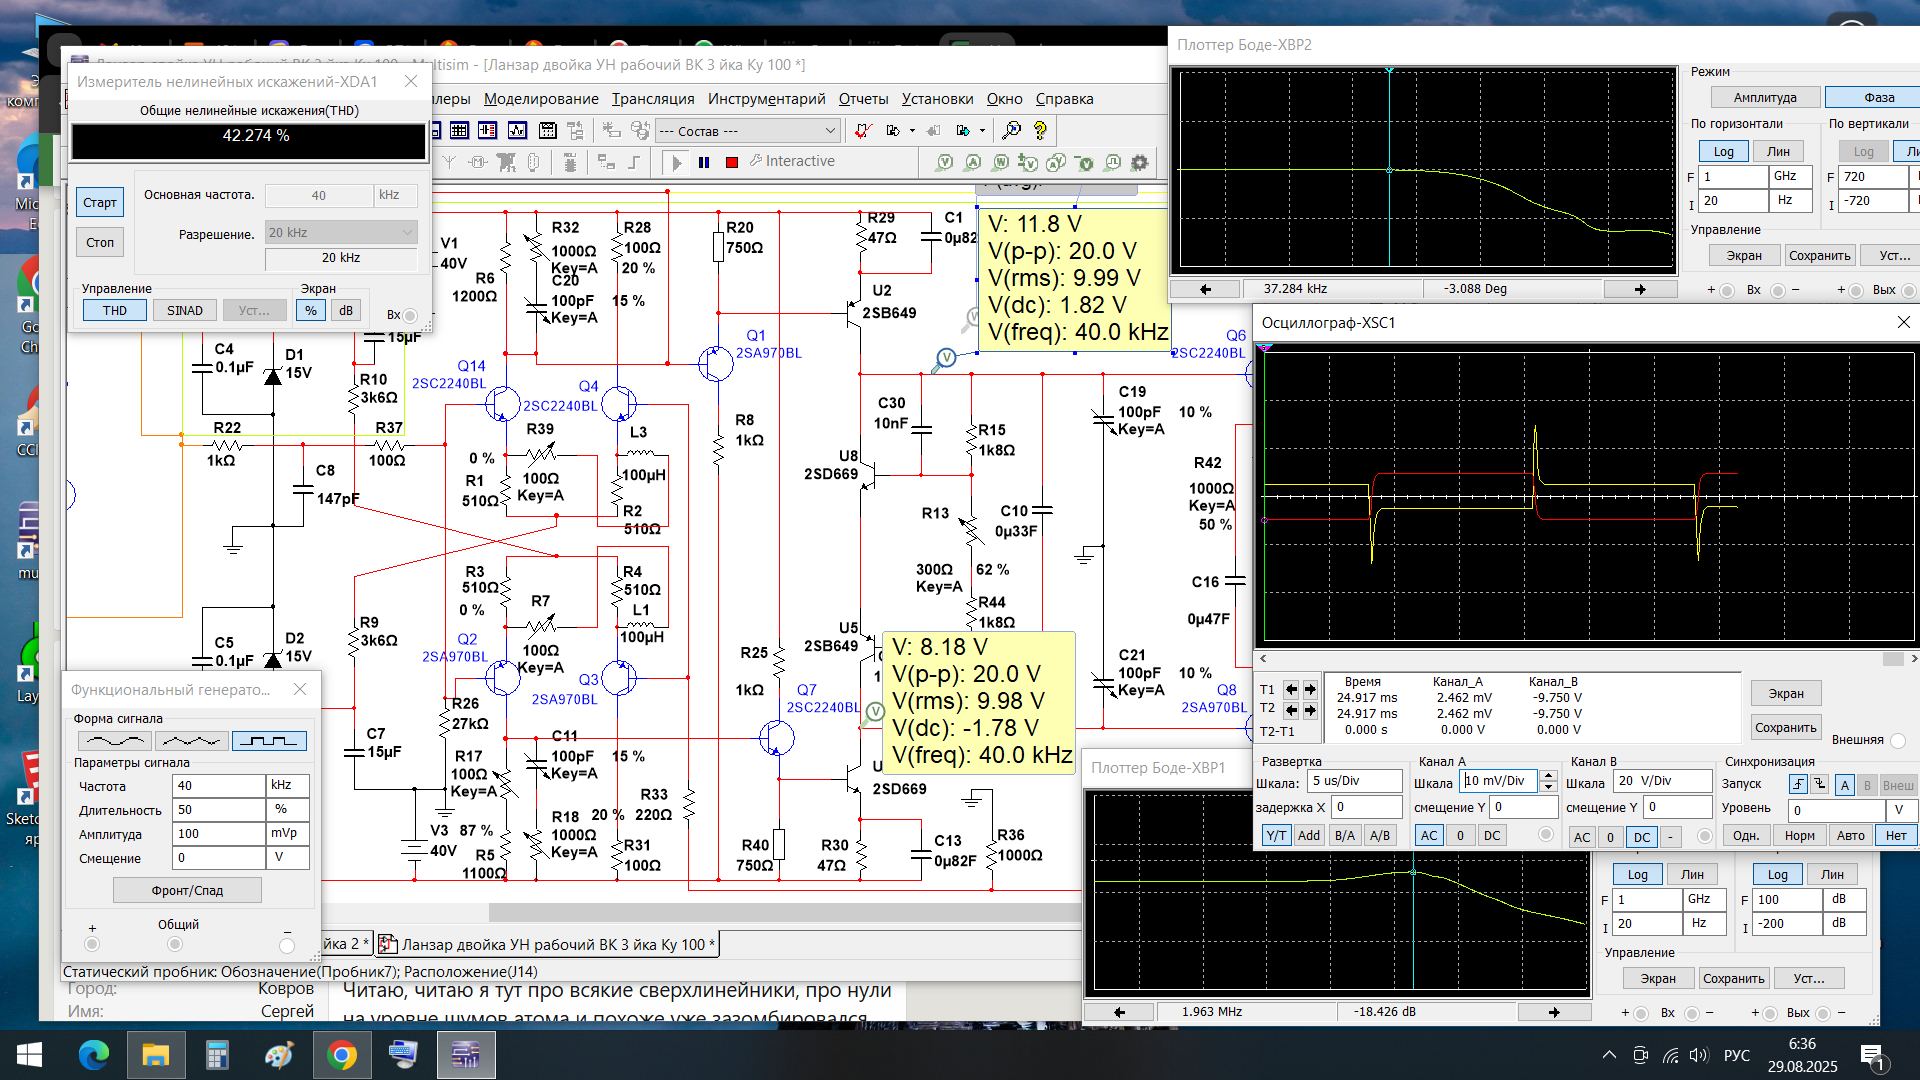Set Channel A coupling to DC

coord(1492,836)
